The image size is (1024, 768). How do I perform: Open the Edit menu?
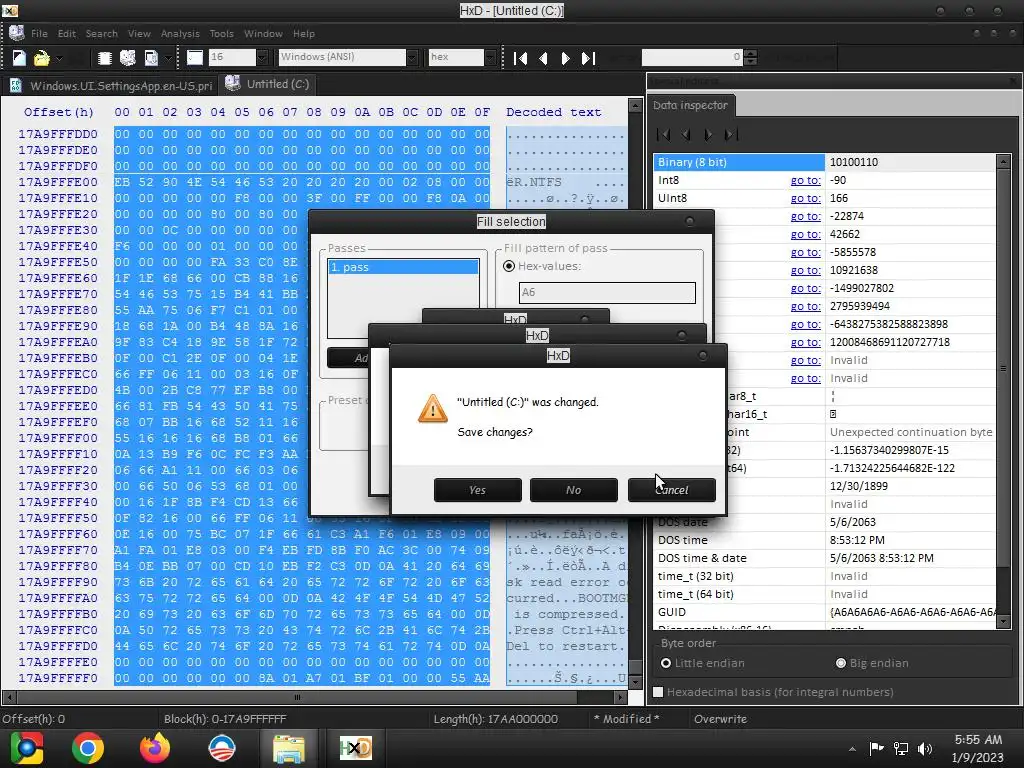(x=67, y=33)
